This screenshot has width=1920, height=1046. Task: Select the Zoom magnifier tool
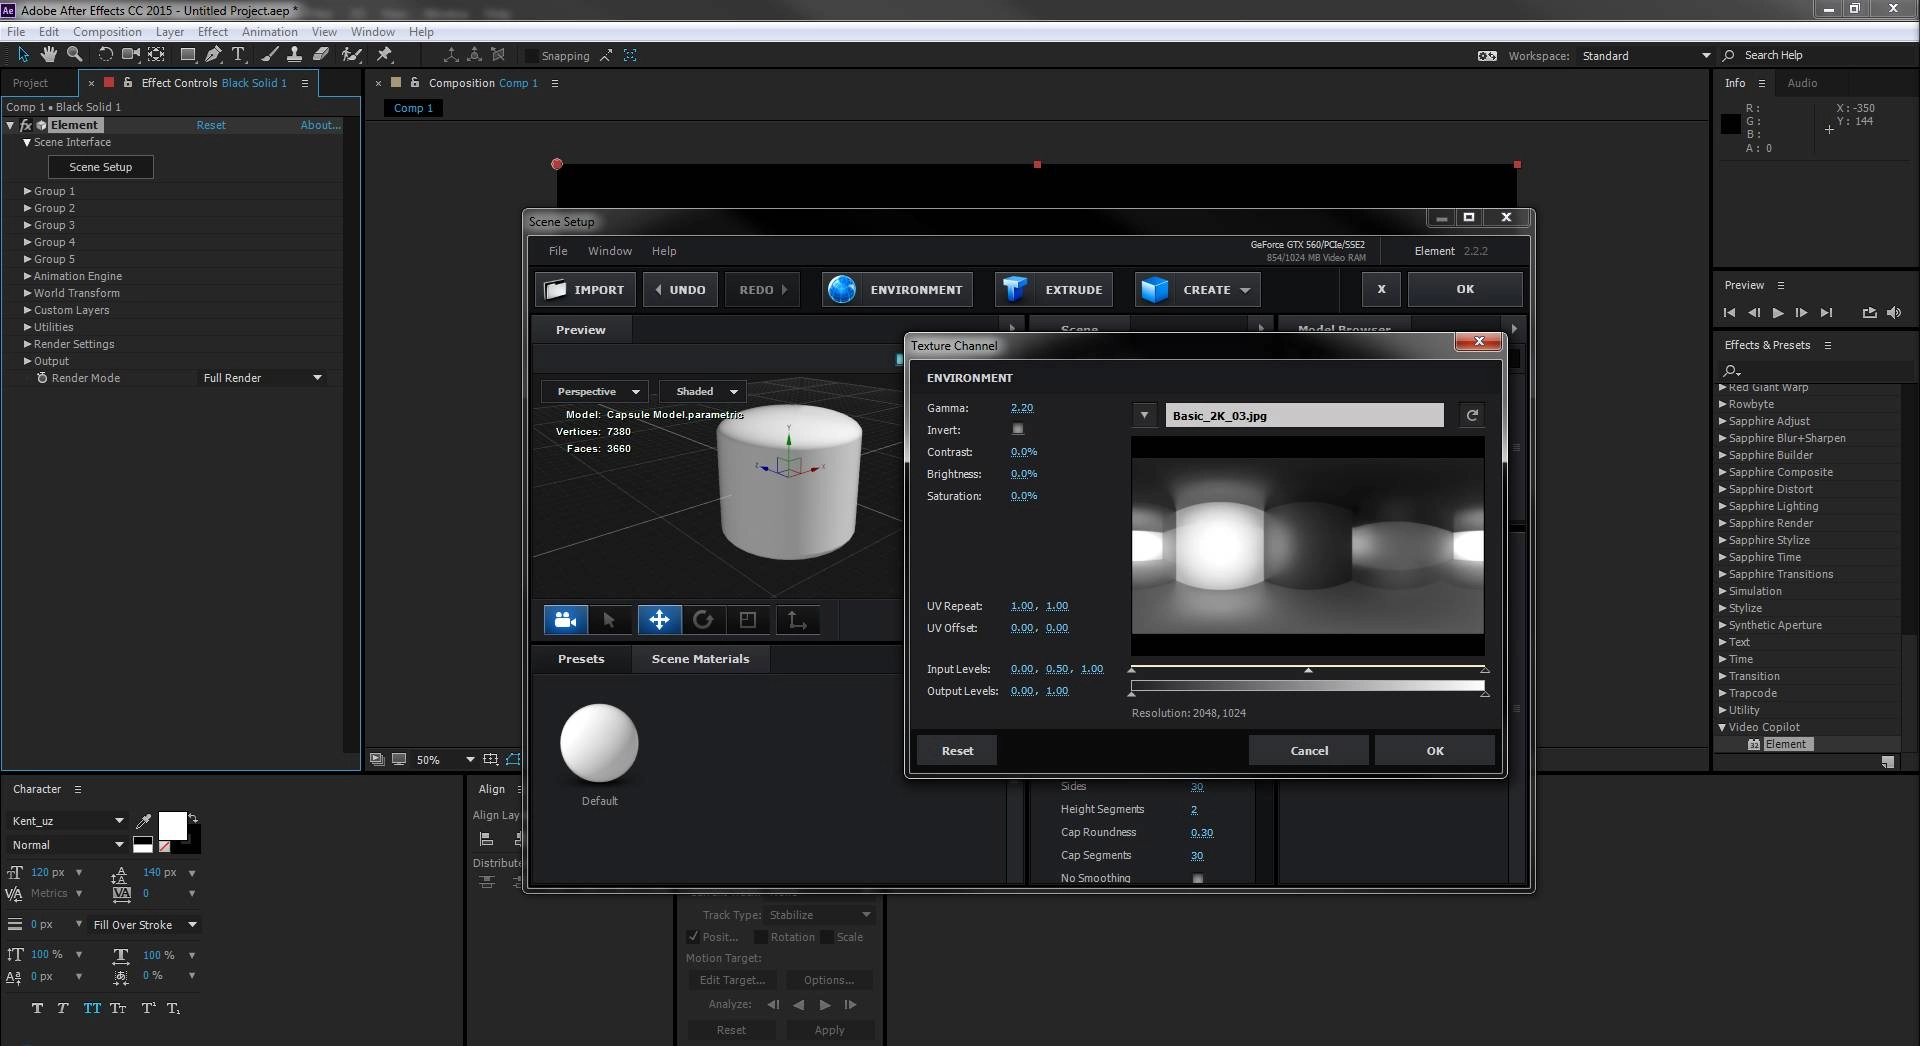coord(74,54)
